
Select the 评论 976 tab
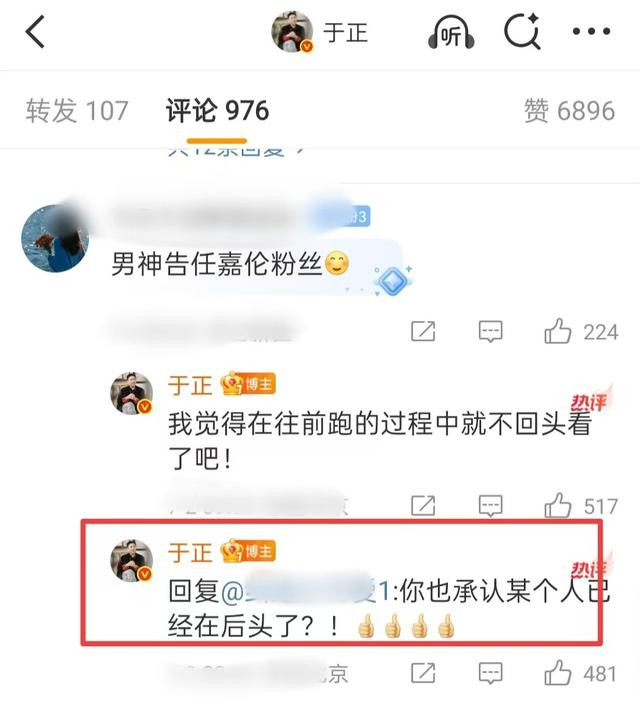[218, 111]
